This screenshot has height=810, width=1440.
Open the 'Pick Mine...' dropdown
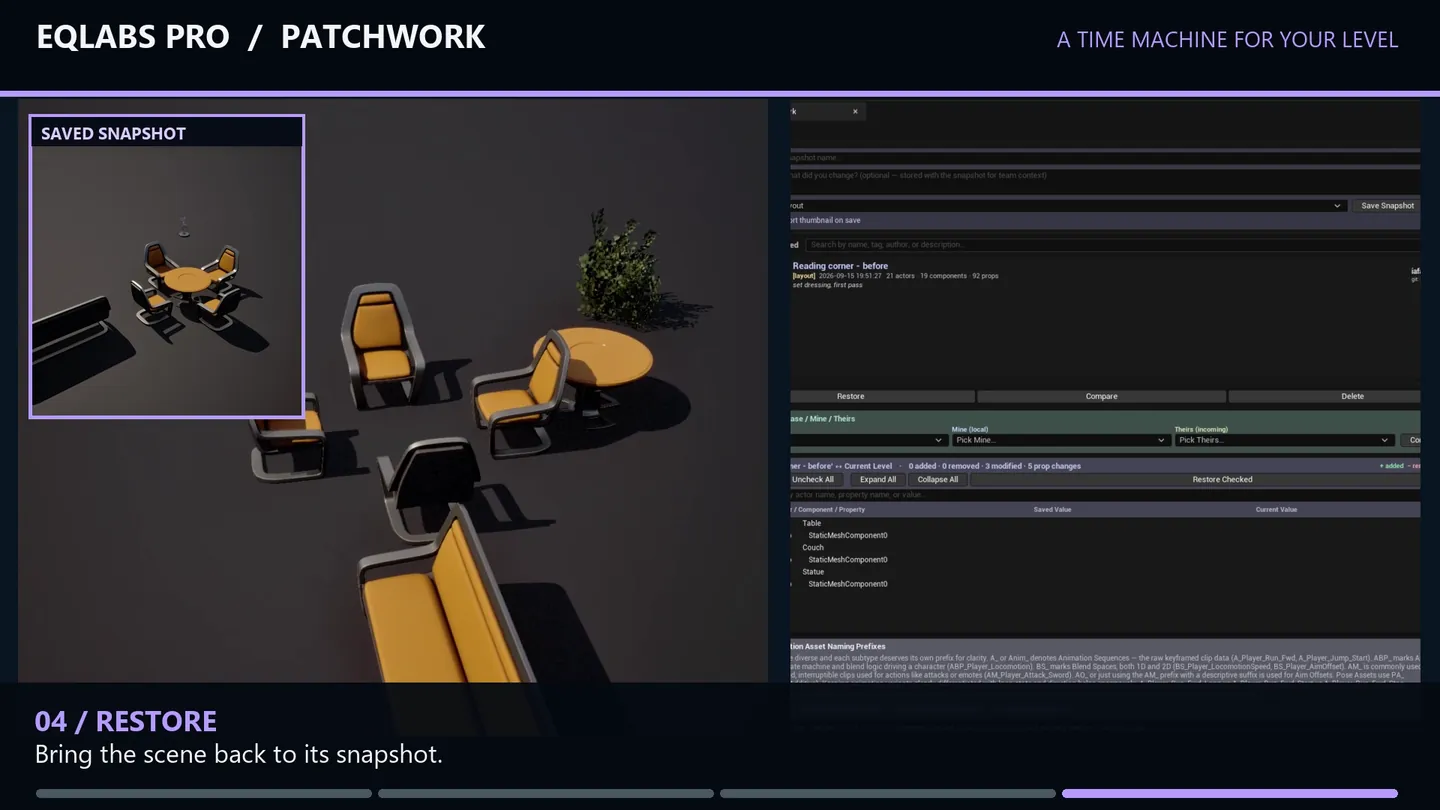(x=1060, y=440)
